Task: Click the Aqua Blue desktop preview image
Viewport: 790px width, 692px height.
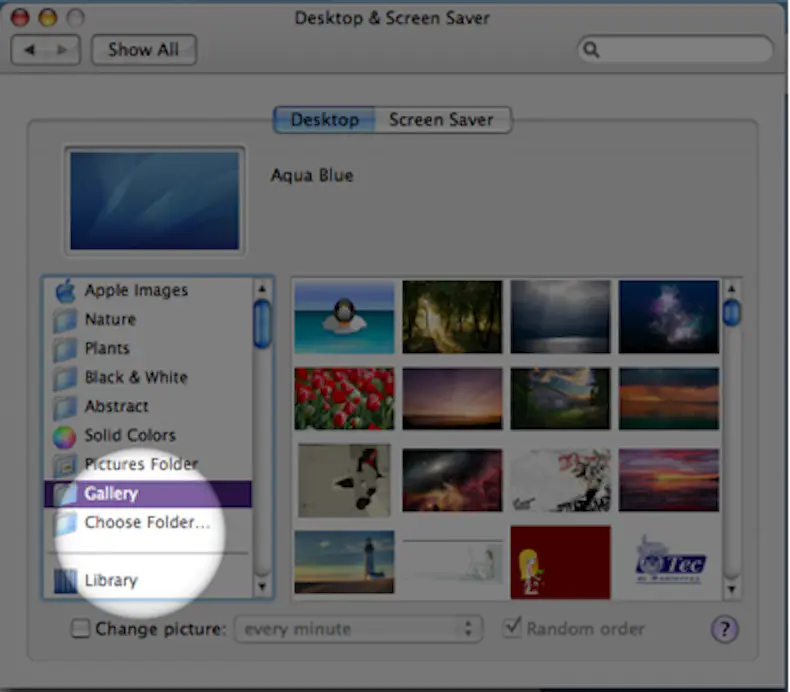Action: tap(155, 201)
